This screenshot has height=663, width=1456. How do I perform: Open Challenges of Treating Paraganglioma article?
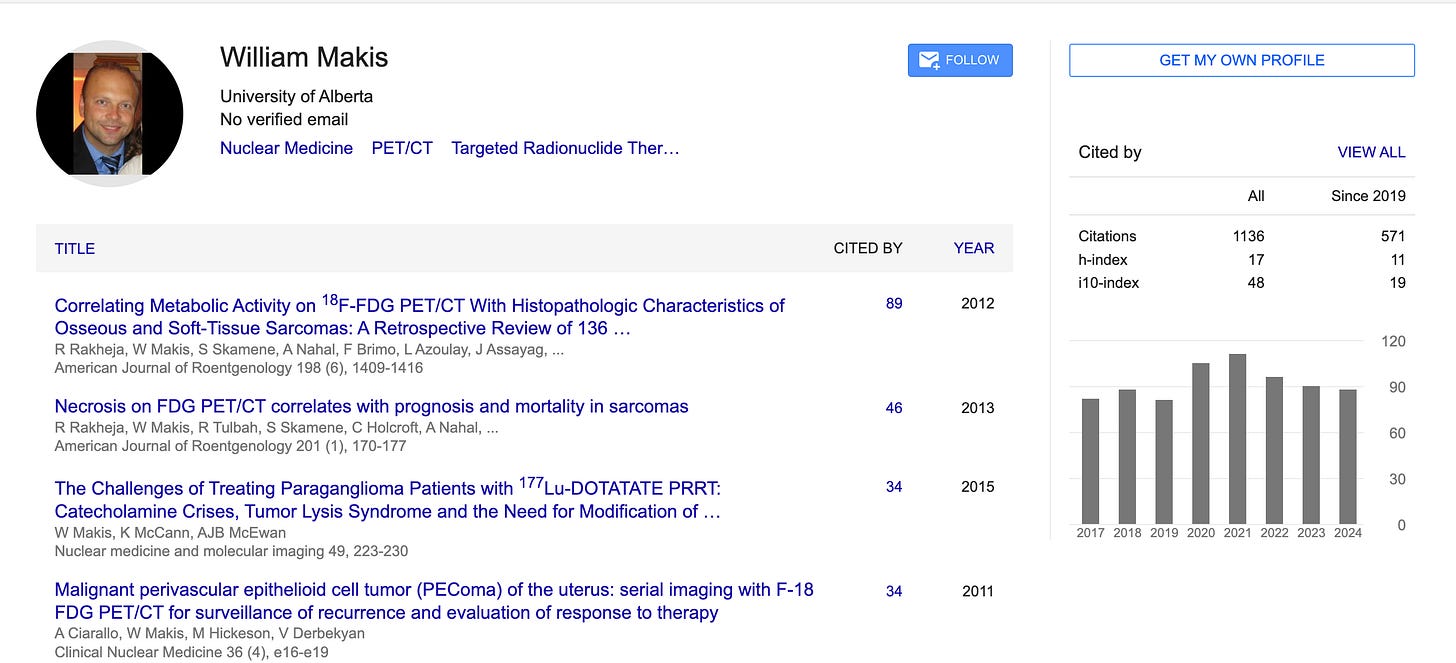point(388,499)
